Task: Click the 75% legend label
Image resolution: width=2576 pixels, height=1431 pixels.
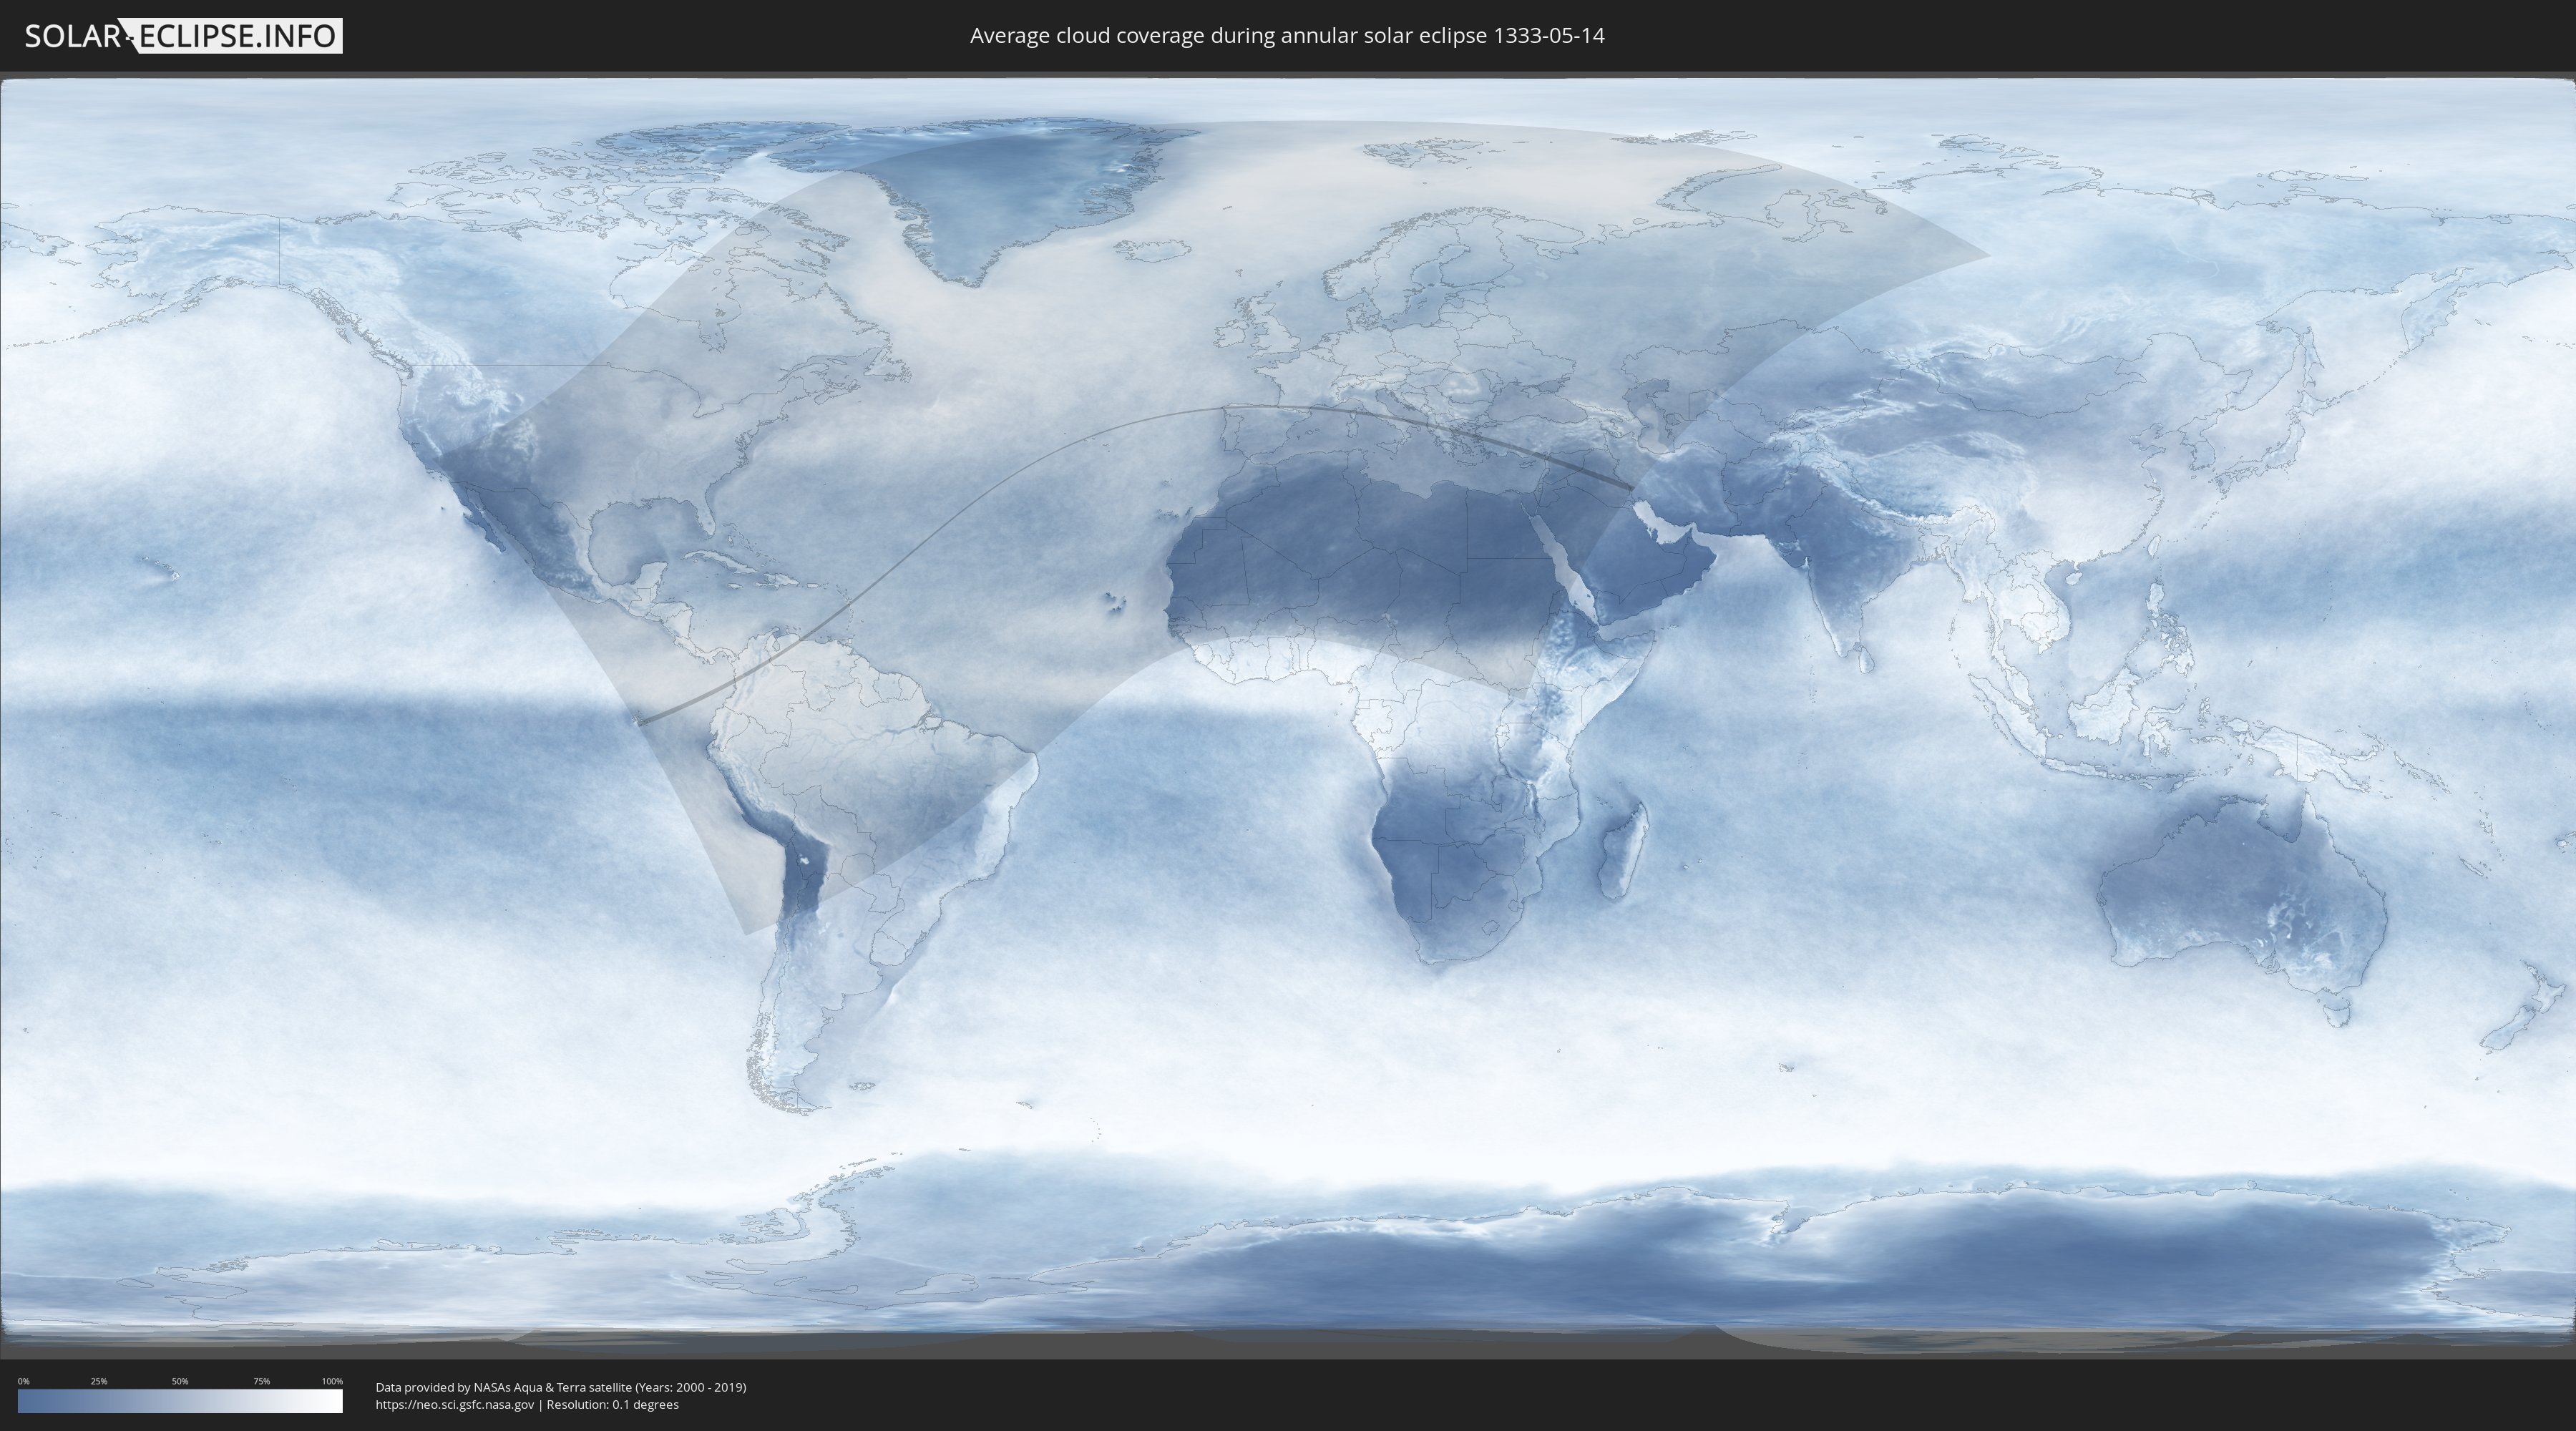Action: tap(261, 1381)
